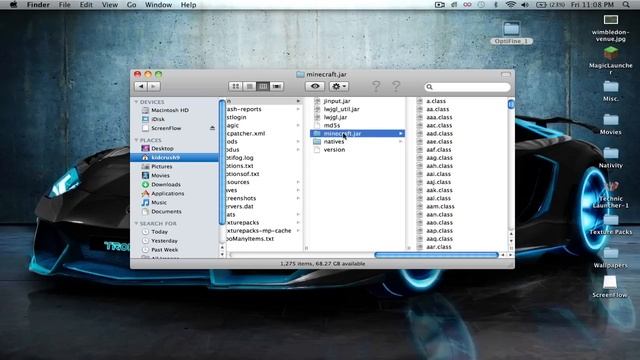
Task: Open the View menu
Action: tap(109, 4)
